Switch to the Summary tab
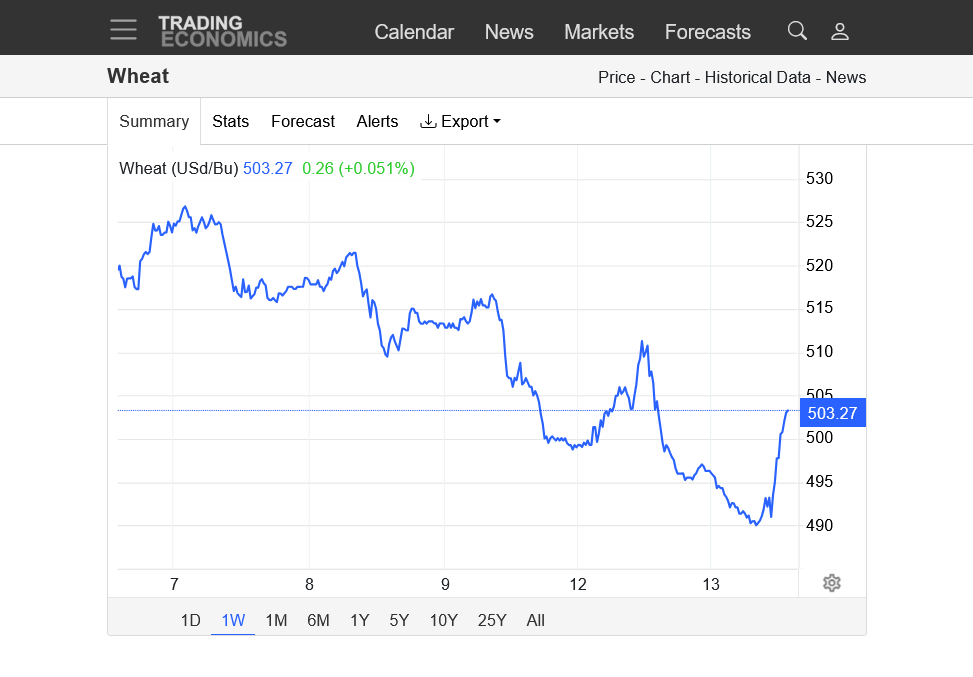 point(154,121)
